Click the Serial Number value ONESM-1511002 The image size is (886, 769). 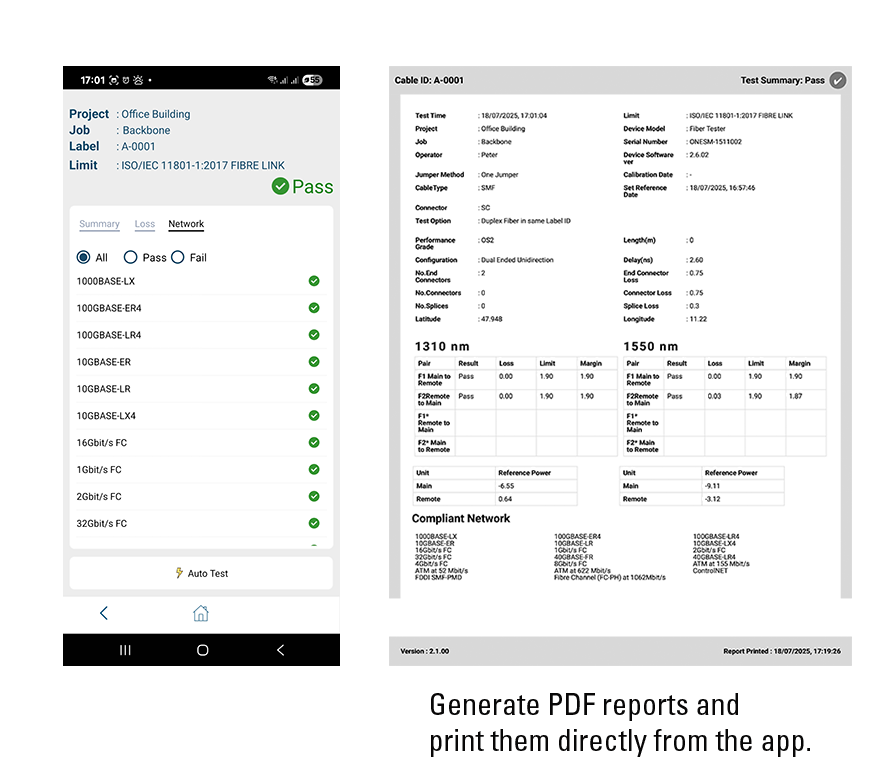pyautogui.click(x=715, y=142)
